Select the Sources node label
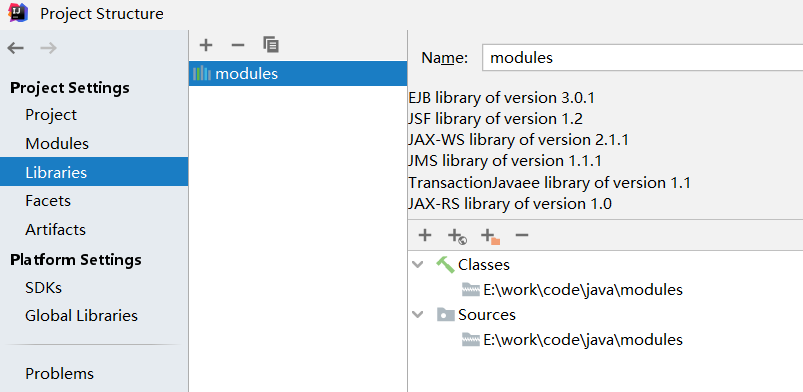The height and width of the screenshot is (392, 803). [487, 314]
